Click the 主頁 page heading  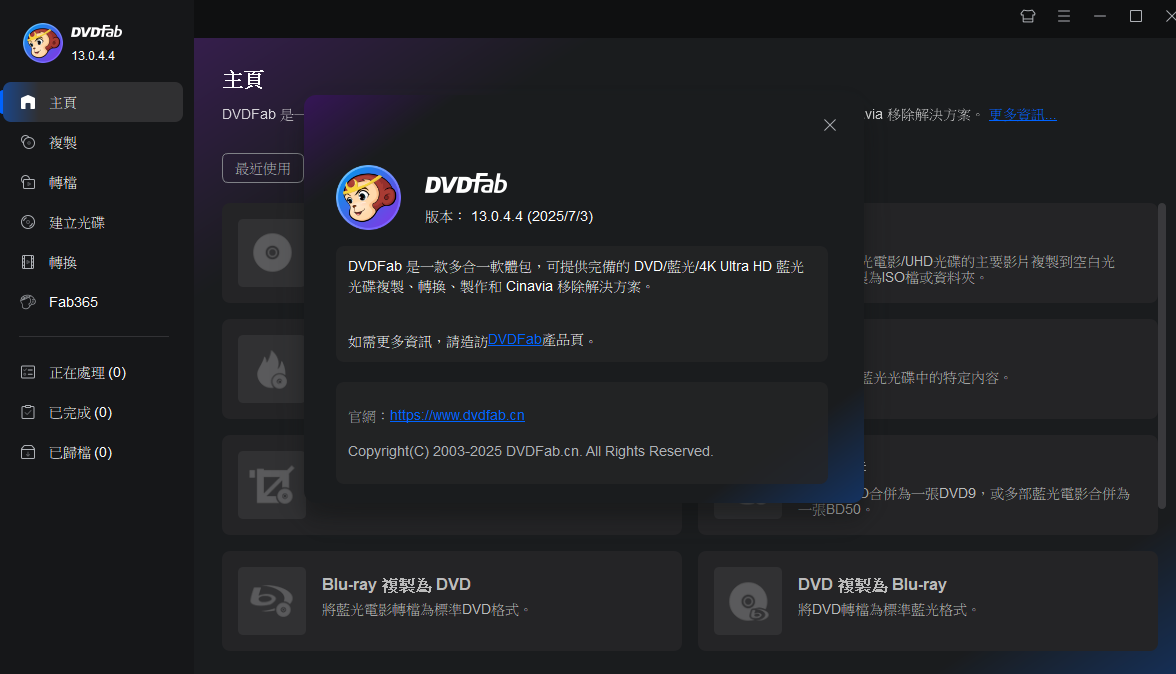pyautogui.click(x=243, y=79)
